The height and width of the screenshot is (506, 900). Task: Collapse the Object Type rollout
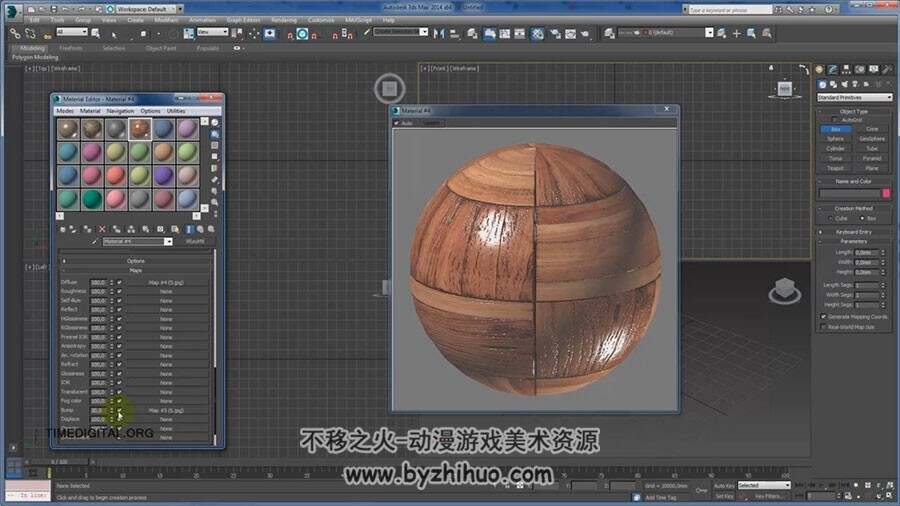(x=854, y=111)
